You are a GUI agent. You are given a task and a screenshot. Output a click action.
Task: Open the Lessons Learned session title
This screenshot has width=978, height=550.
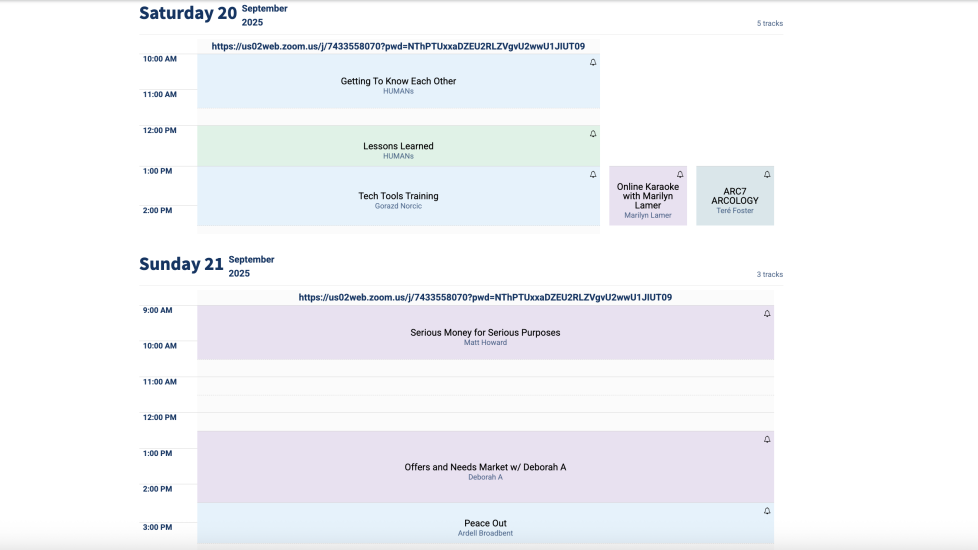coord(398,146)
